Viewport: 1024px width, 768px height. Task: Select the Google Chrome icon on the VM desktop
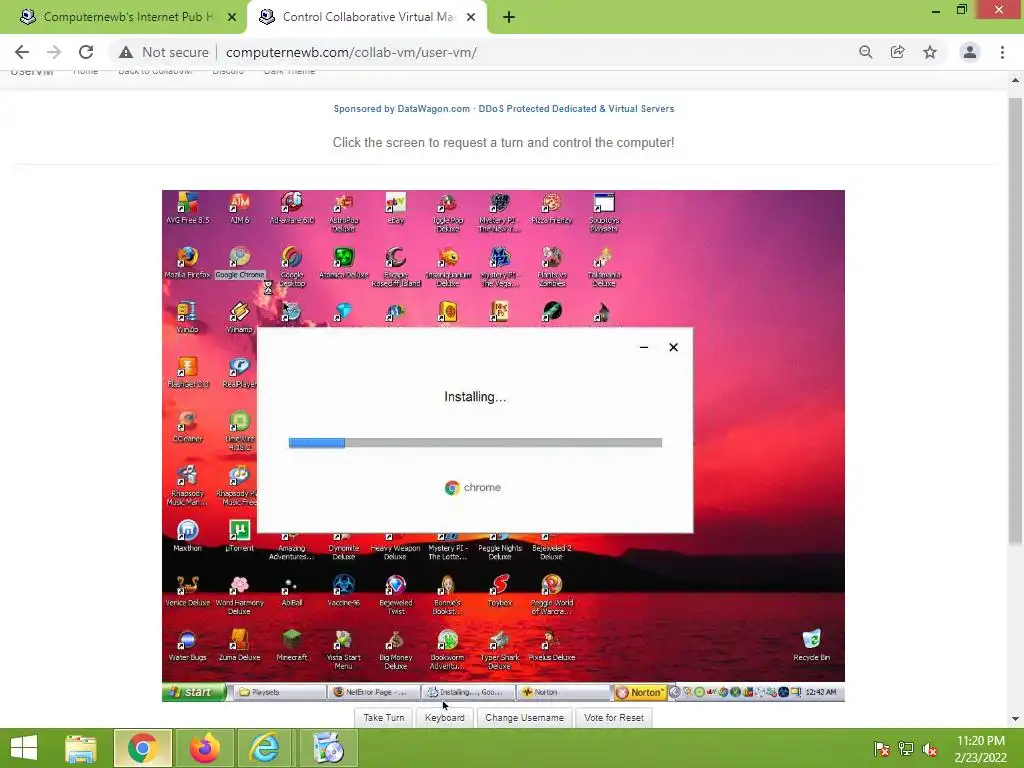coord(240,263)
